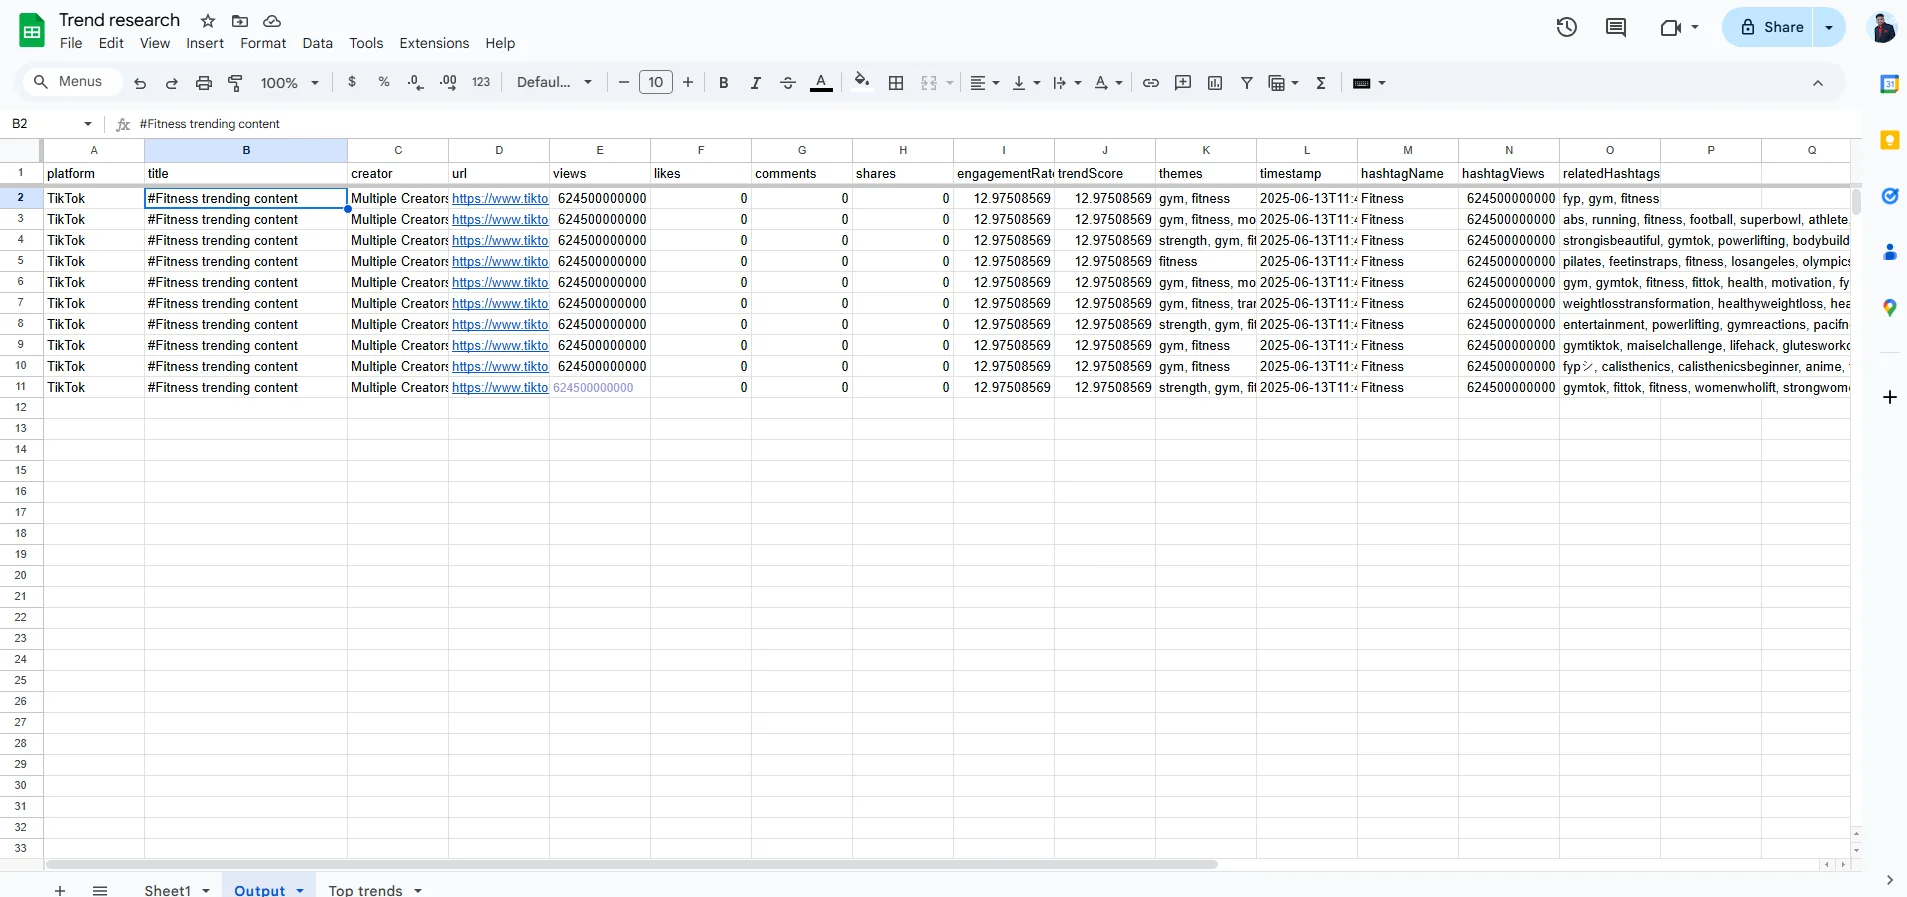Open the Google Sheets home icon
Image resolution: width=1907 pixels, height=897 pixels.
(32, 30)
